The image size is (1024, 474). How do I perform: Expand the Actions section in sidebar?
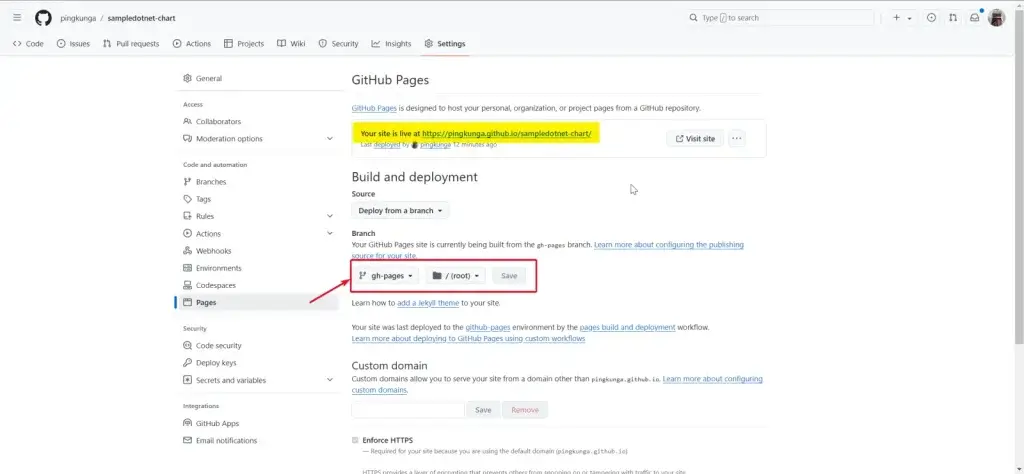(x=330, y=234)
